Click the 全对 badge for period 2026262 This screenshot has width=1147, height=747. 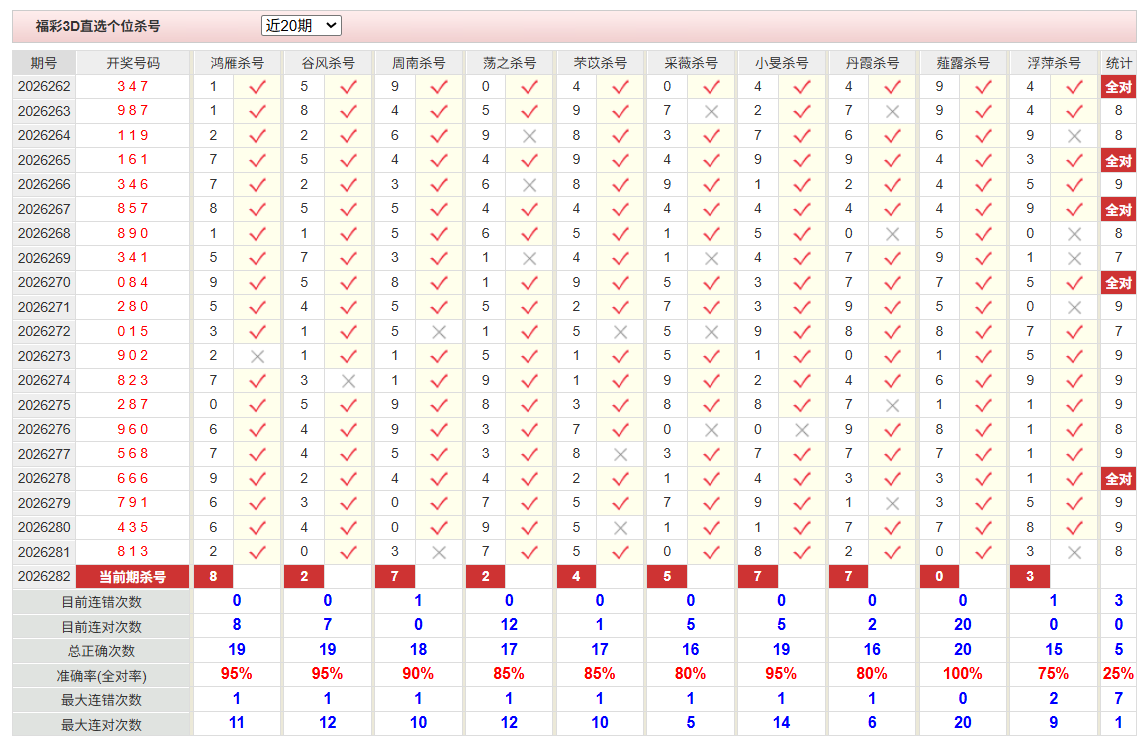coord(1118,87)
